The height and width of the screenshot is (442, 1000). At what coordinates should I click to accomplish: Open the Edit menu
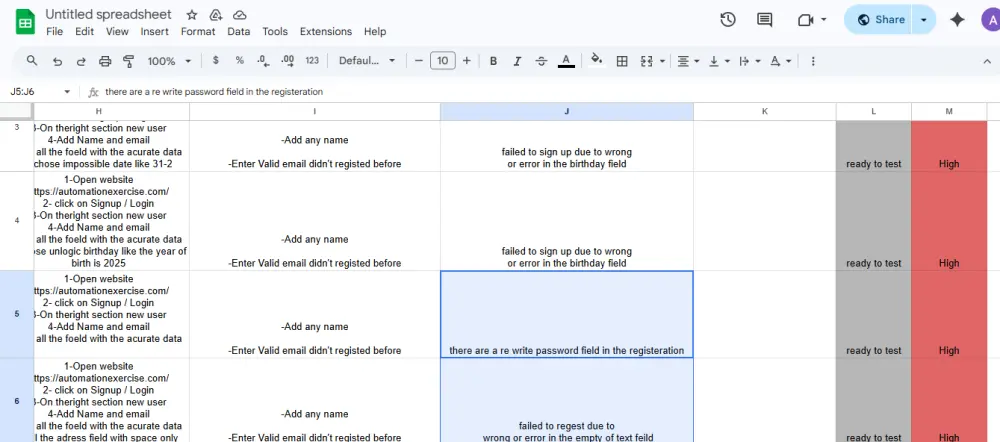point(84,31)
